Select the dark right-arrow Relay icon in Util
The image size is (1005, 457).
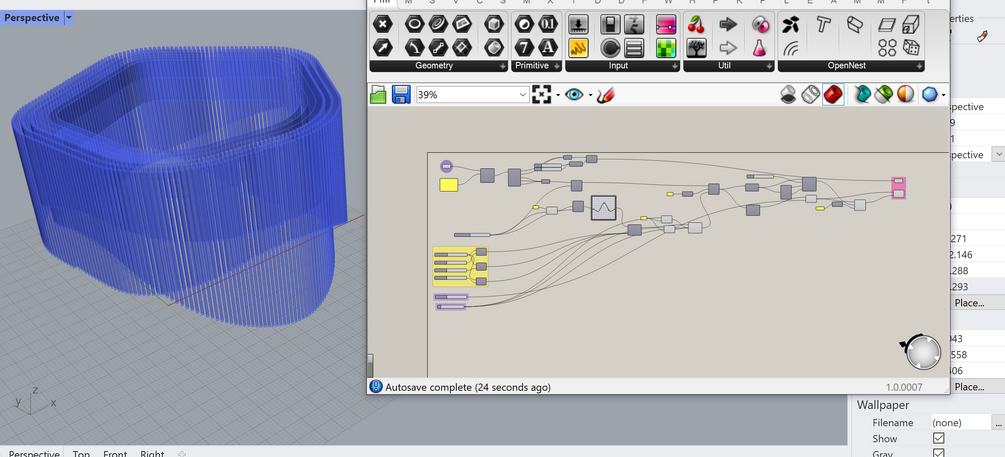(x=728, y=25)
